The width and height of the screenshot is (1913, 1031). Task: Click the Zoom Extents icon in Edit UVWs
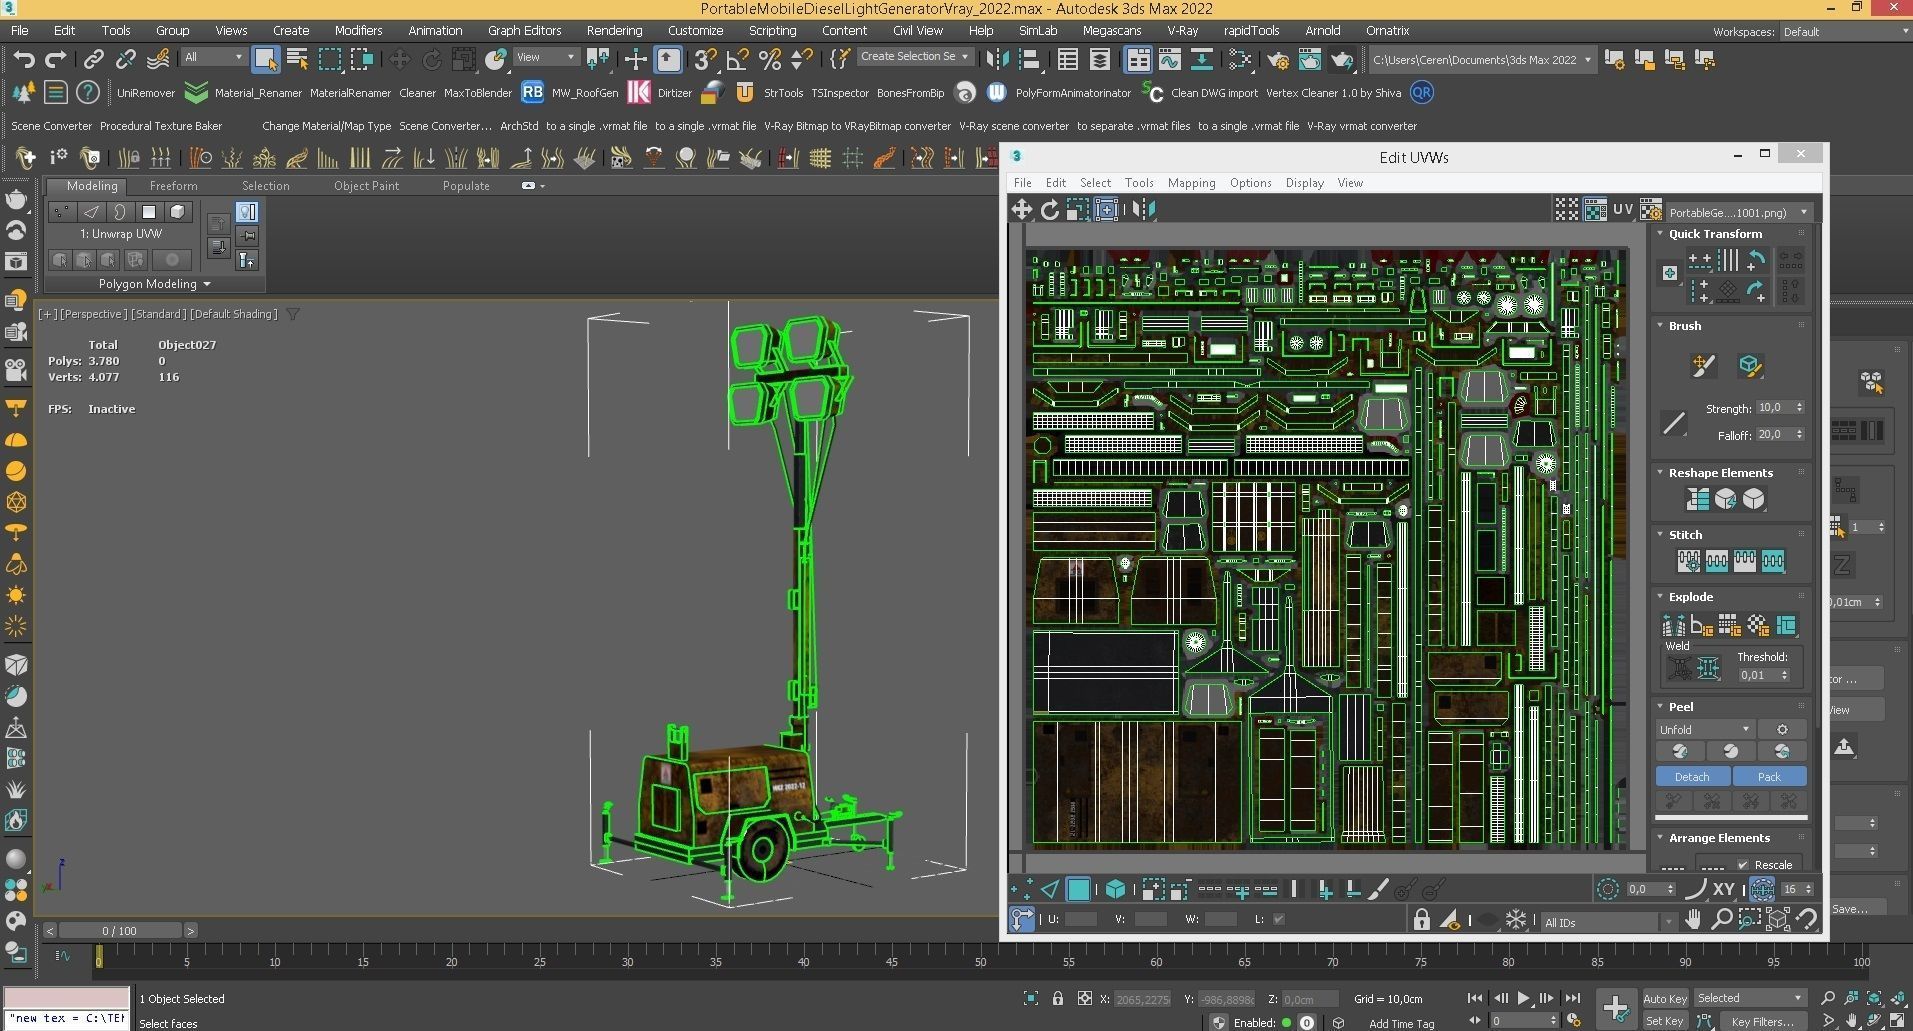point(1778,919)
